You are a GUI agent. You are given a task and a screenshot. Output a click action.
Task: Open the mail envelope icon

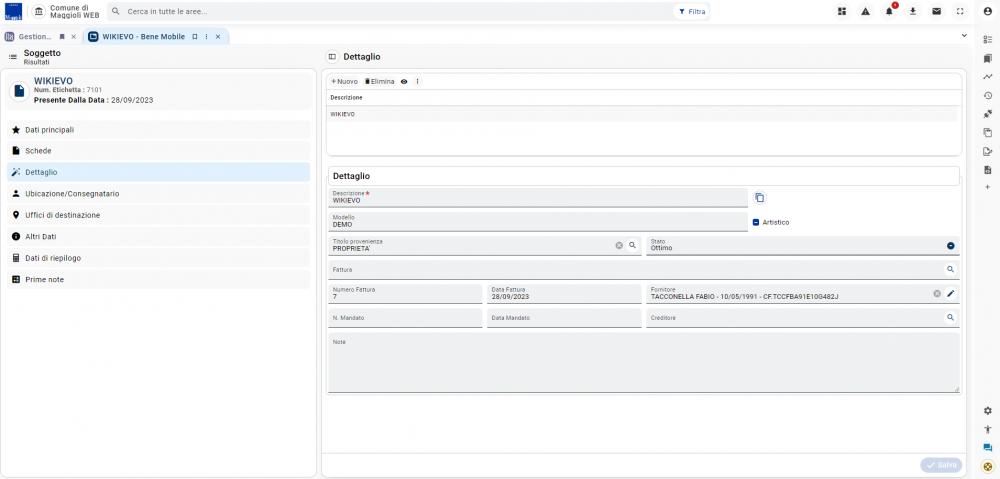[936, 11]
